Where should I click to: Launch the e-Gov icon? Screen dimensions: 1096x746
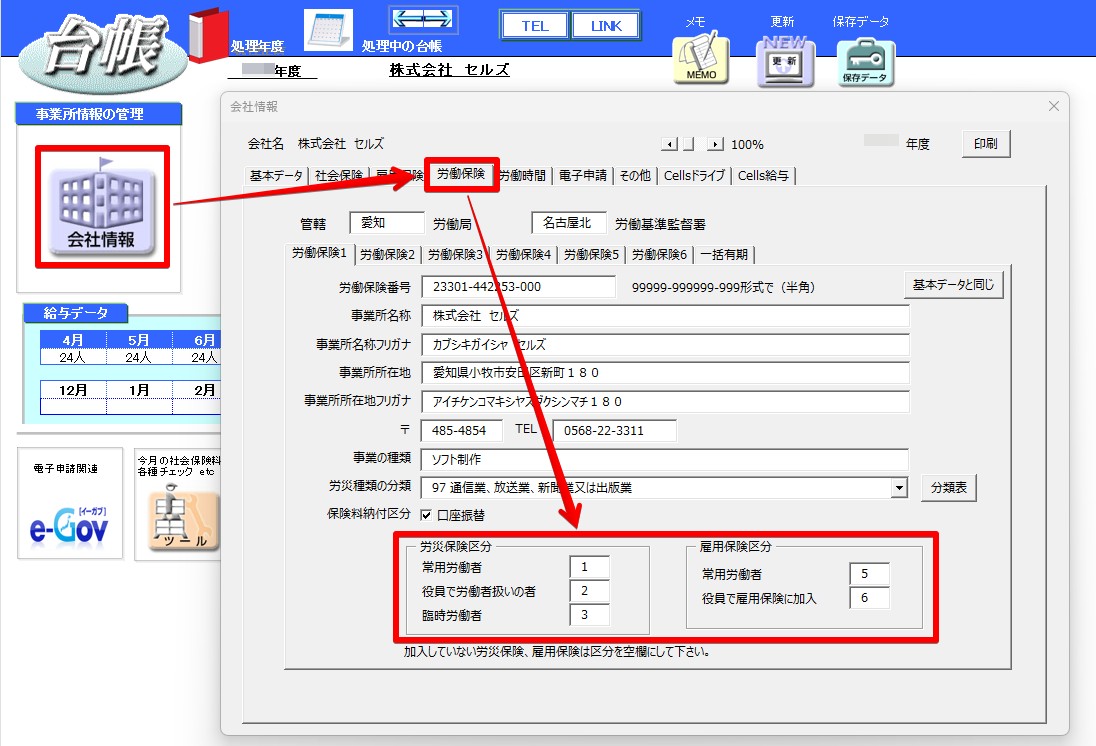(69, 526)
